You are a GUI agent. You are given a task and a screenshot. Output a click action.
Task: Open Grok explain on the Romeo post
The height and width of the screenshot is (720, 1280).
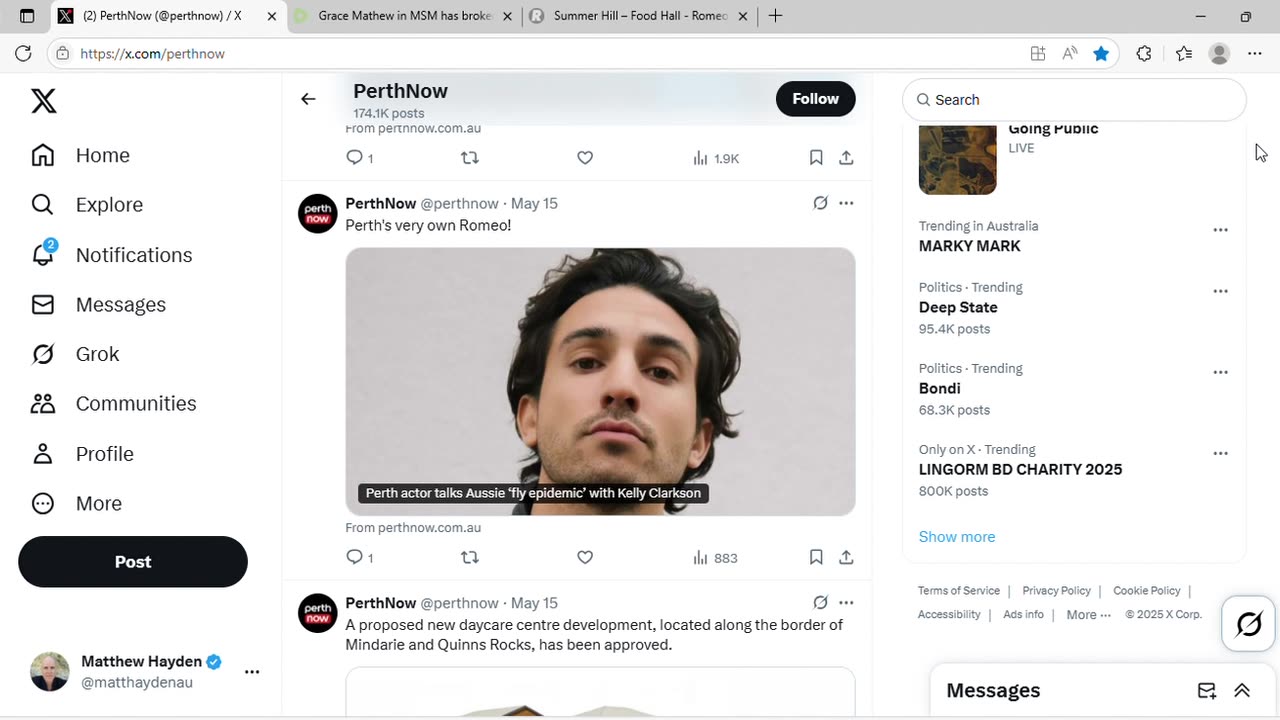click(820, 203)
